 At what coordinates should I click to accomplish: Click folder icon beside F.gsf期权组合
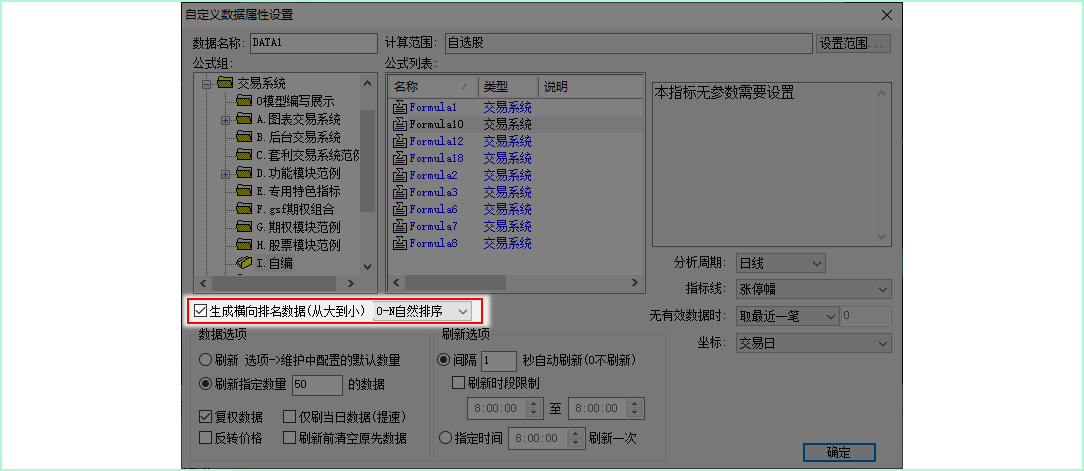click(x=243, y=209)
